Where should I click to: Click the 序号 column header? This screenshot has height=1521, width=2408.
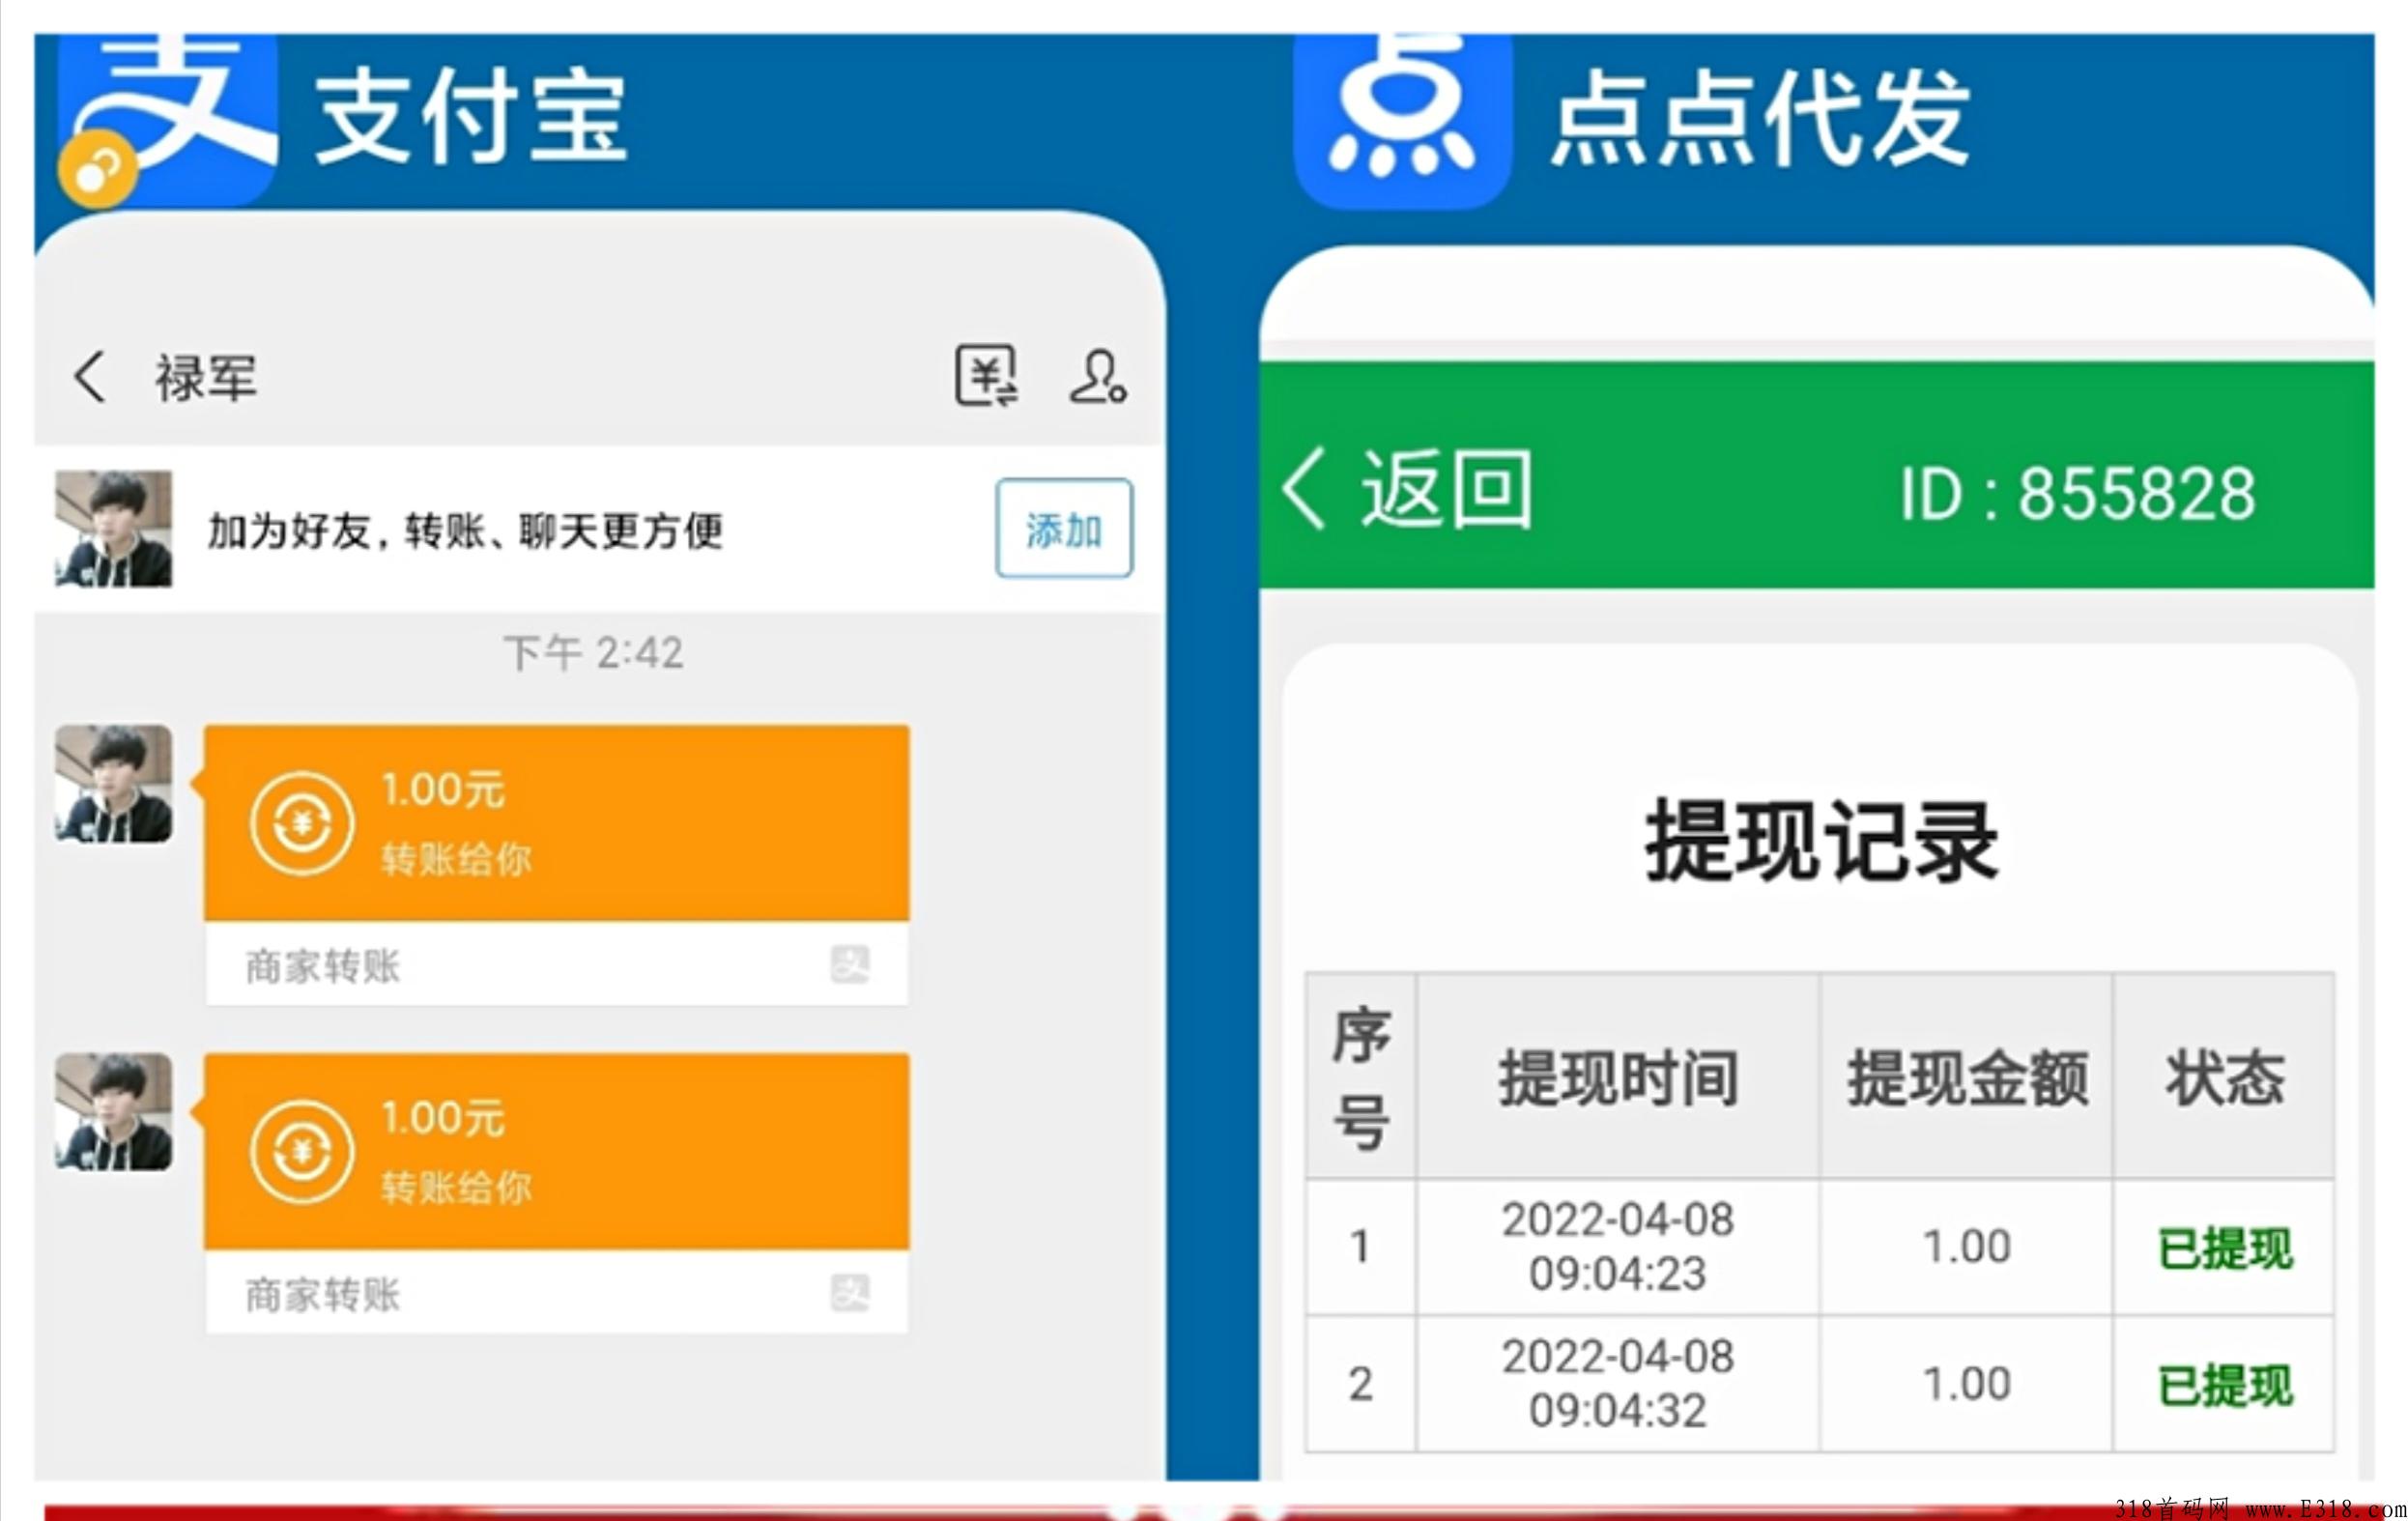[x=1360, y=1077]
